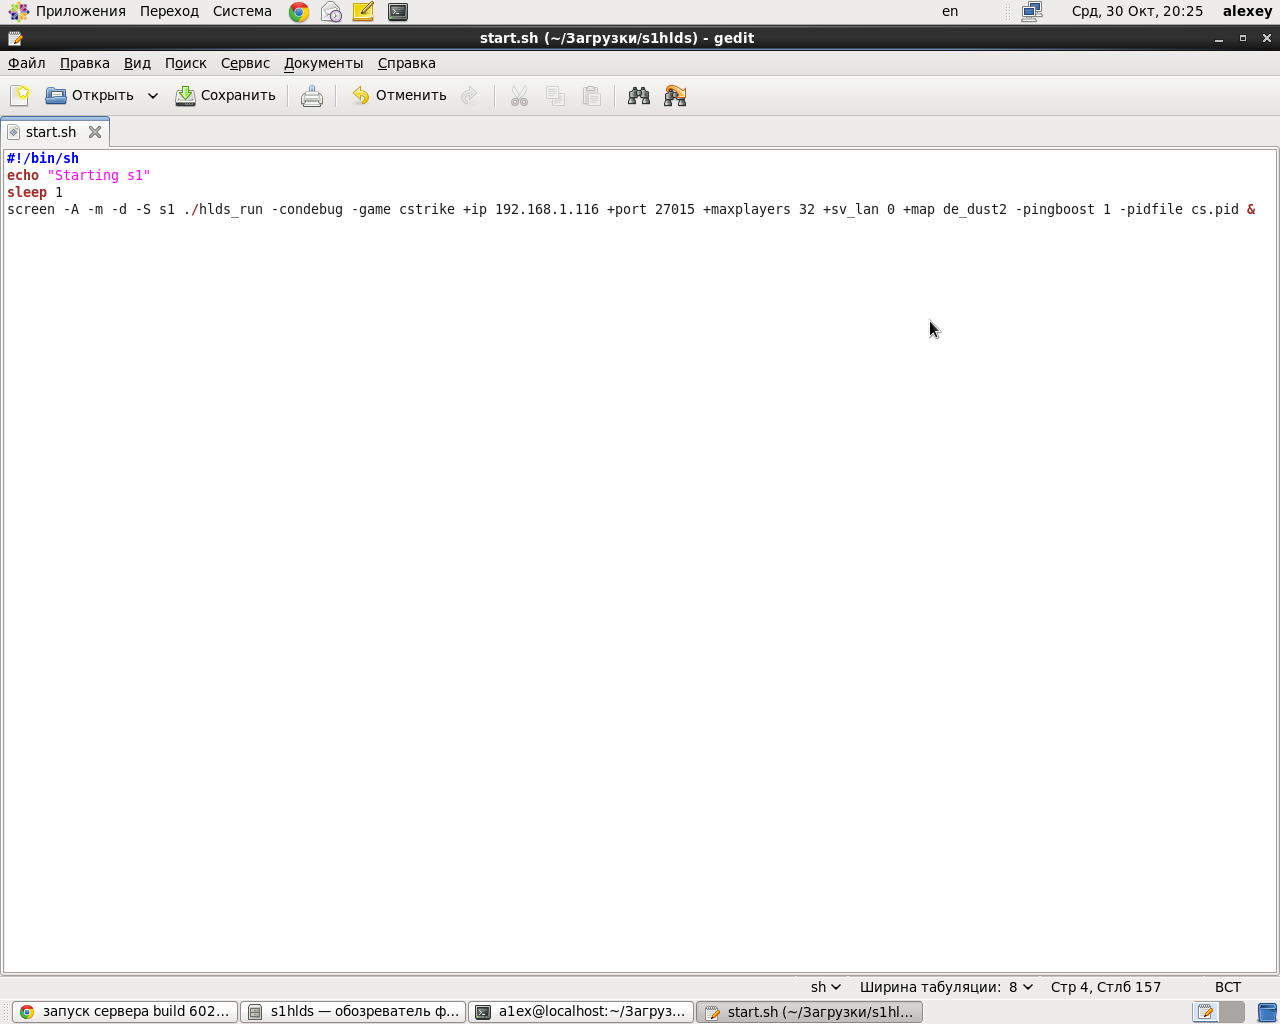1280x1024 pixels.
Task: Click the gedit window title bar icon
Action: coord(15,38)
